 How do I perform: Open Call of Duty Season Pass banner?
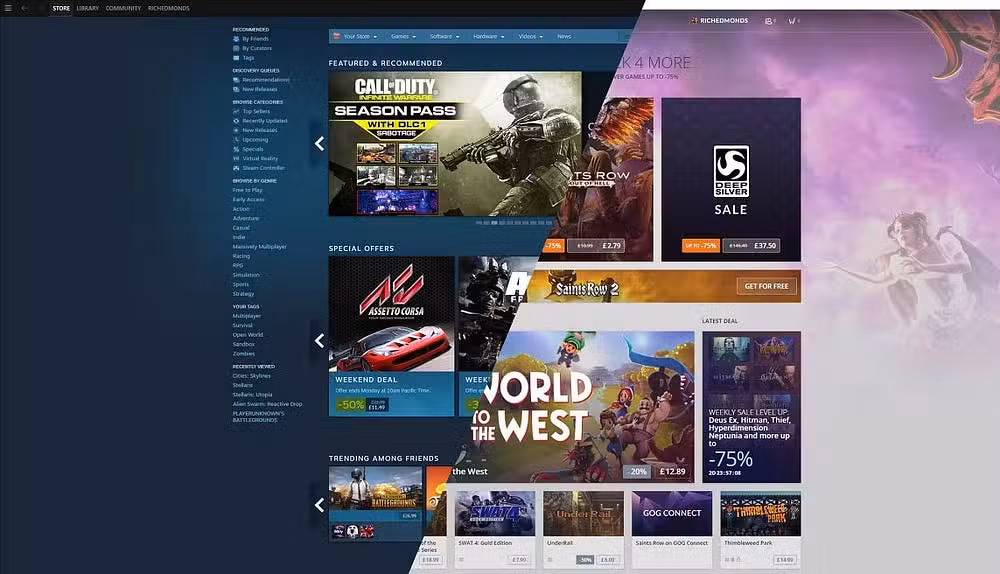(x=455, y=144)
